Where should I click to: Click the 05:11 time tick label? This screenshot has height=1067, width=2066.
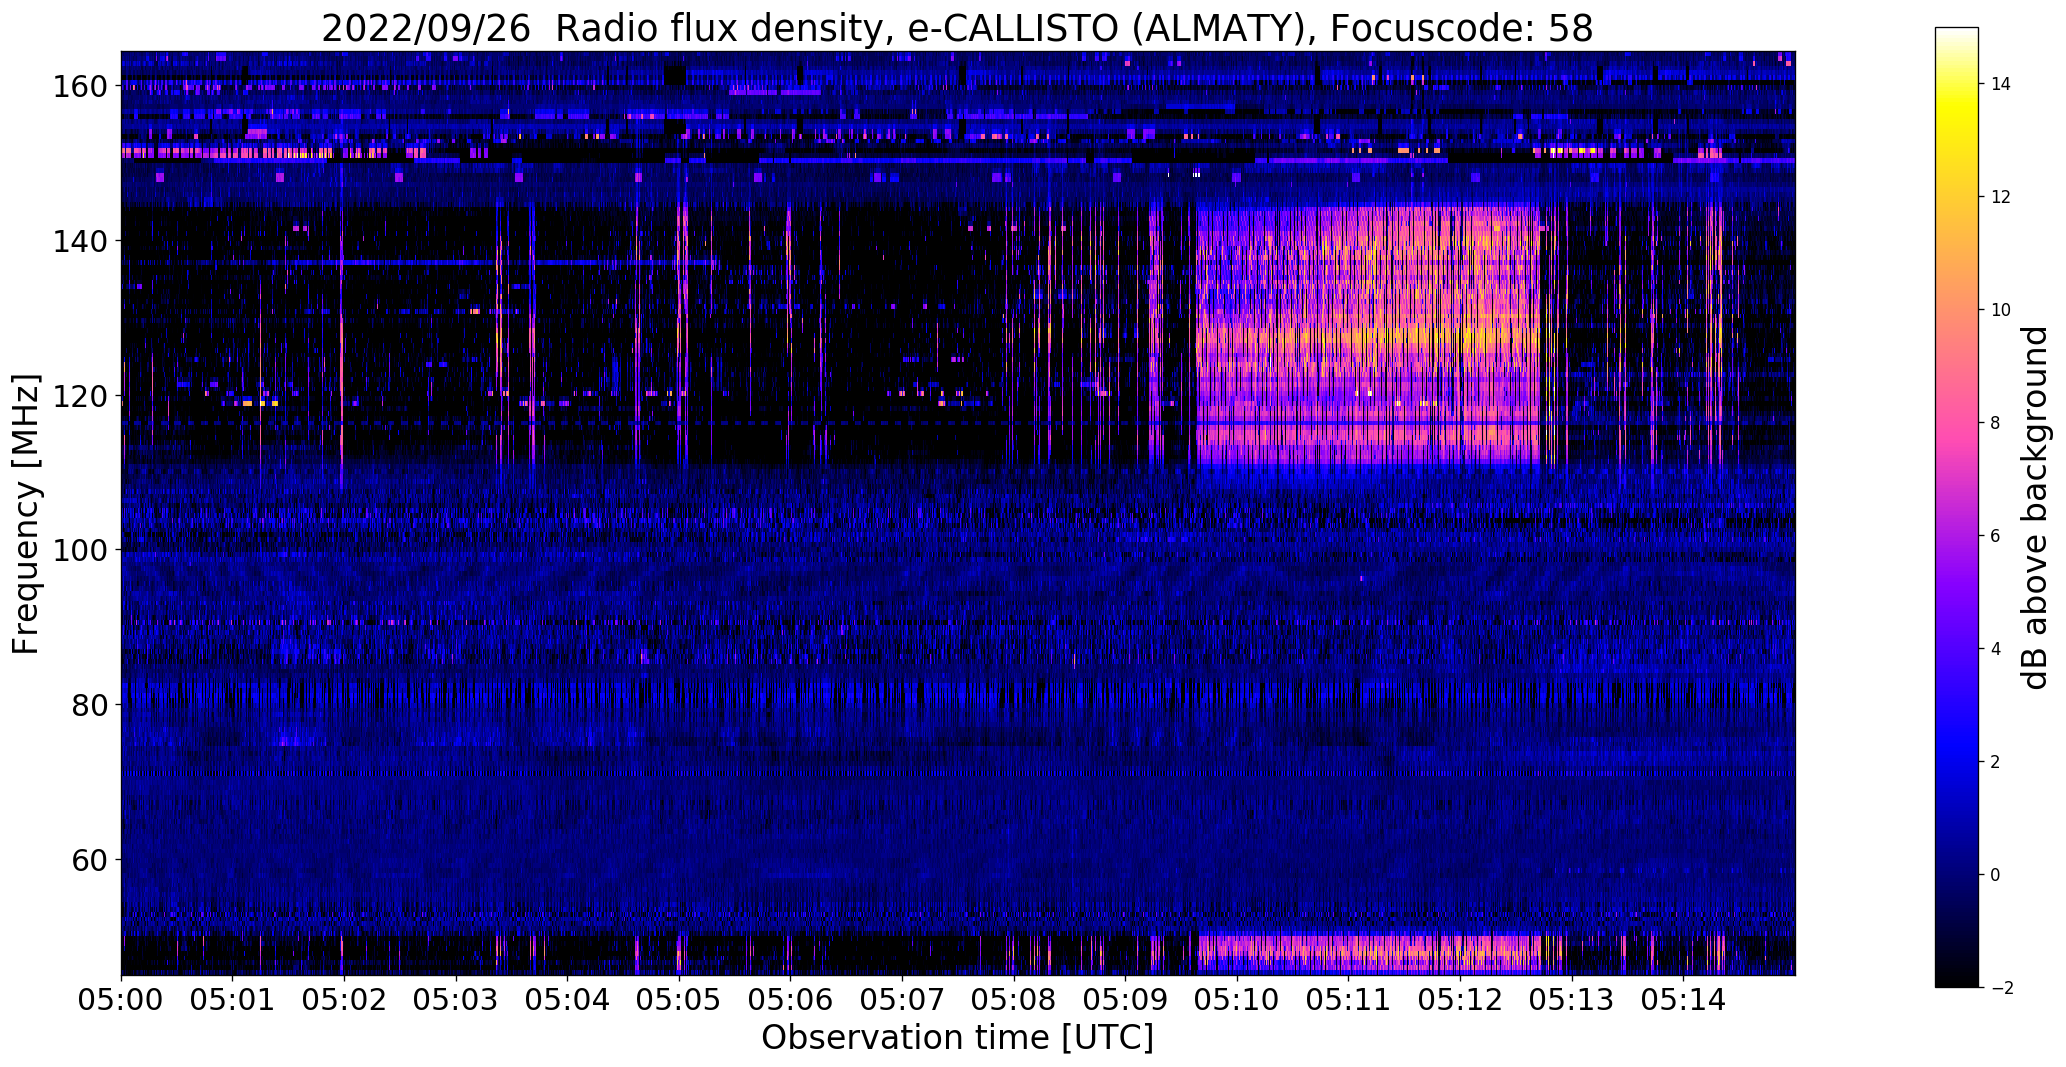coord(1349,1000)
